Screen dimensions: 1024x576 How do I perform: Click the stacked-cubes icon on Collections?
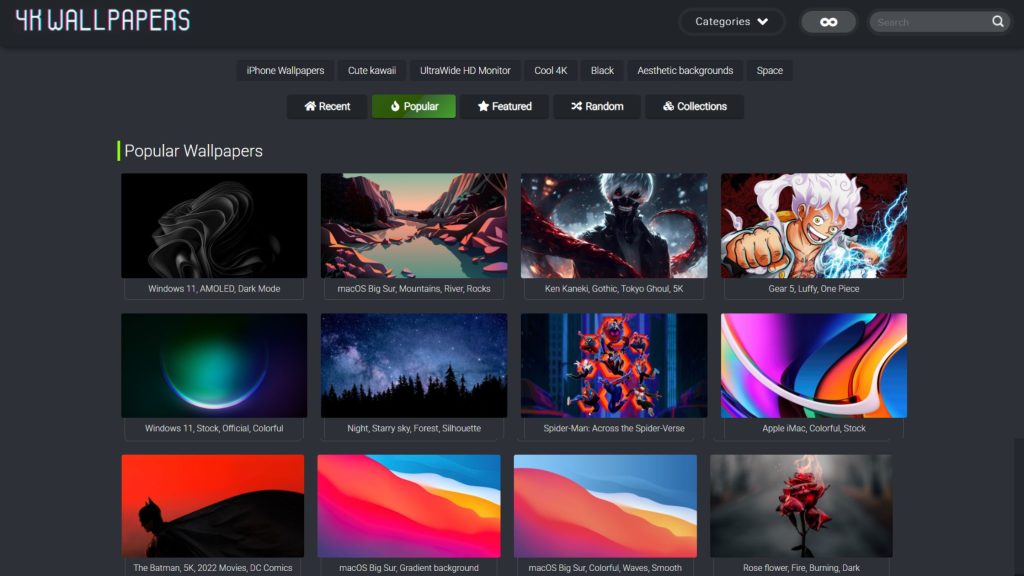[x=668, y=106]
